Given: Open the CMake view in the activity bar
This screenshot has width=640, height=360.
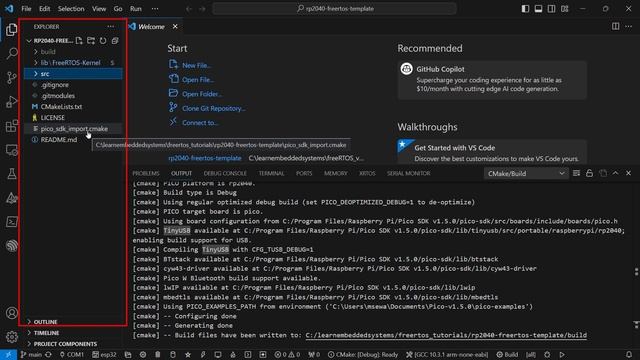Looking at the screenshot, I should pyautogui.click(x=11, y=198).
